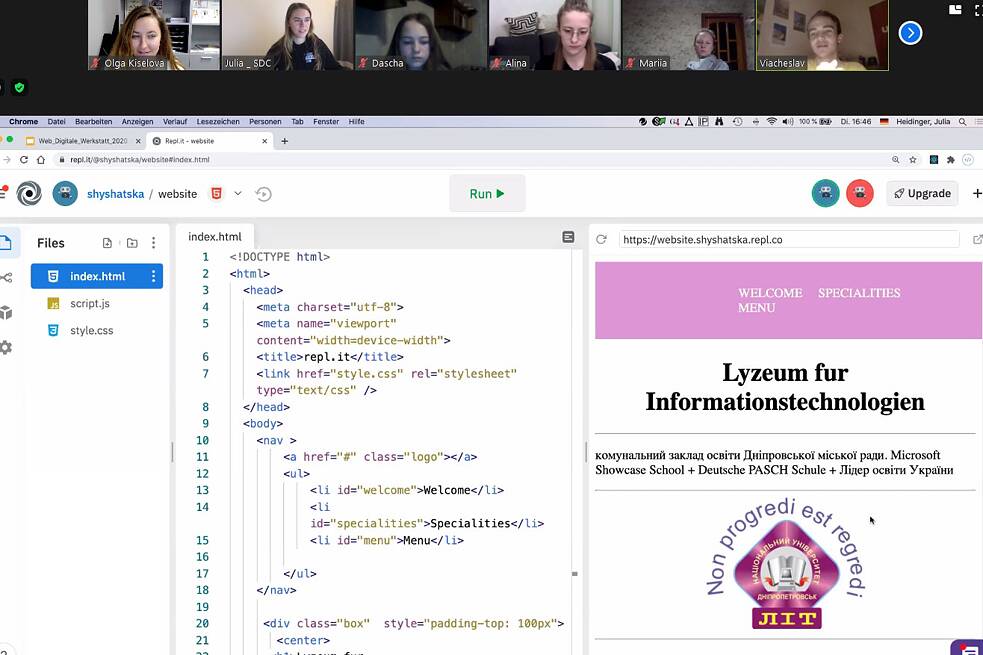Click line number 10 in the editor
Viewport: 983px width, 655px height.
(x=202, y=440)
